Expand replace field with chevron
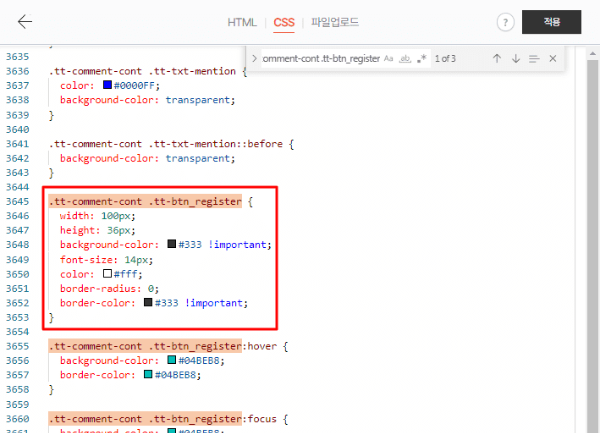 (x=254, y=59)
